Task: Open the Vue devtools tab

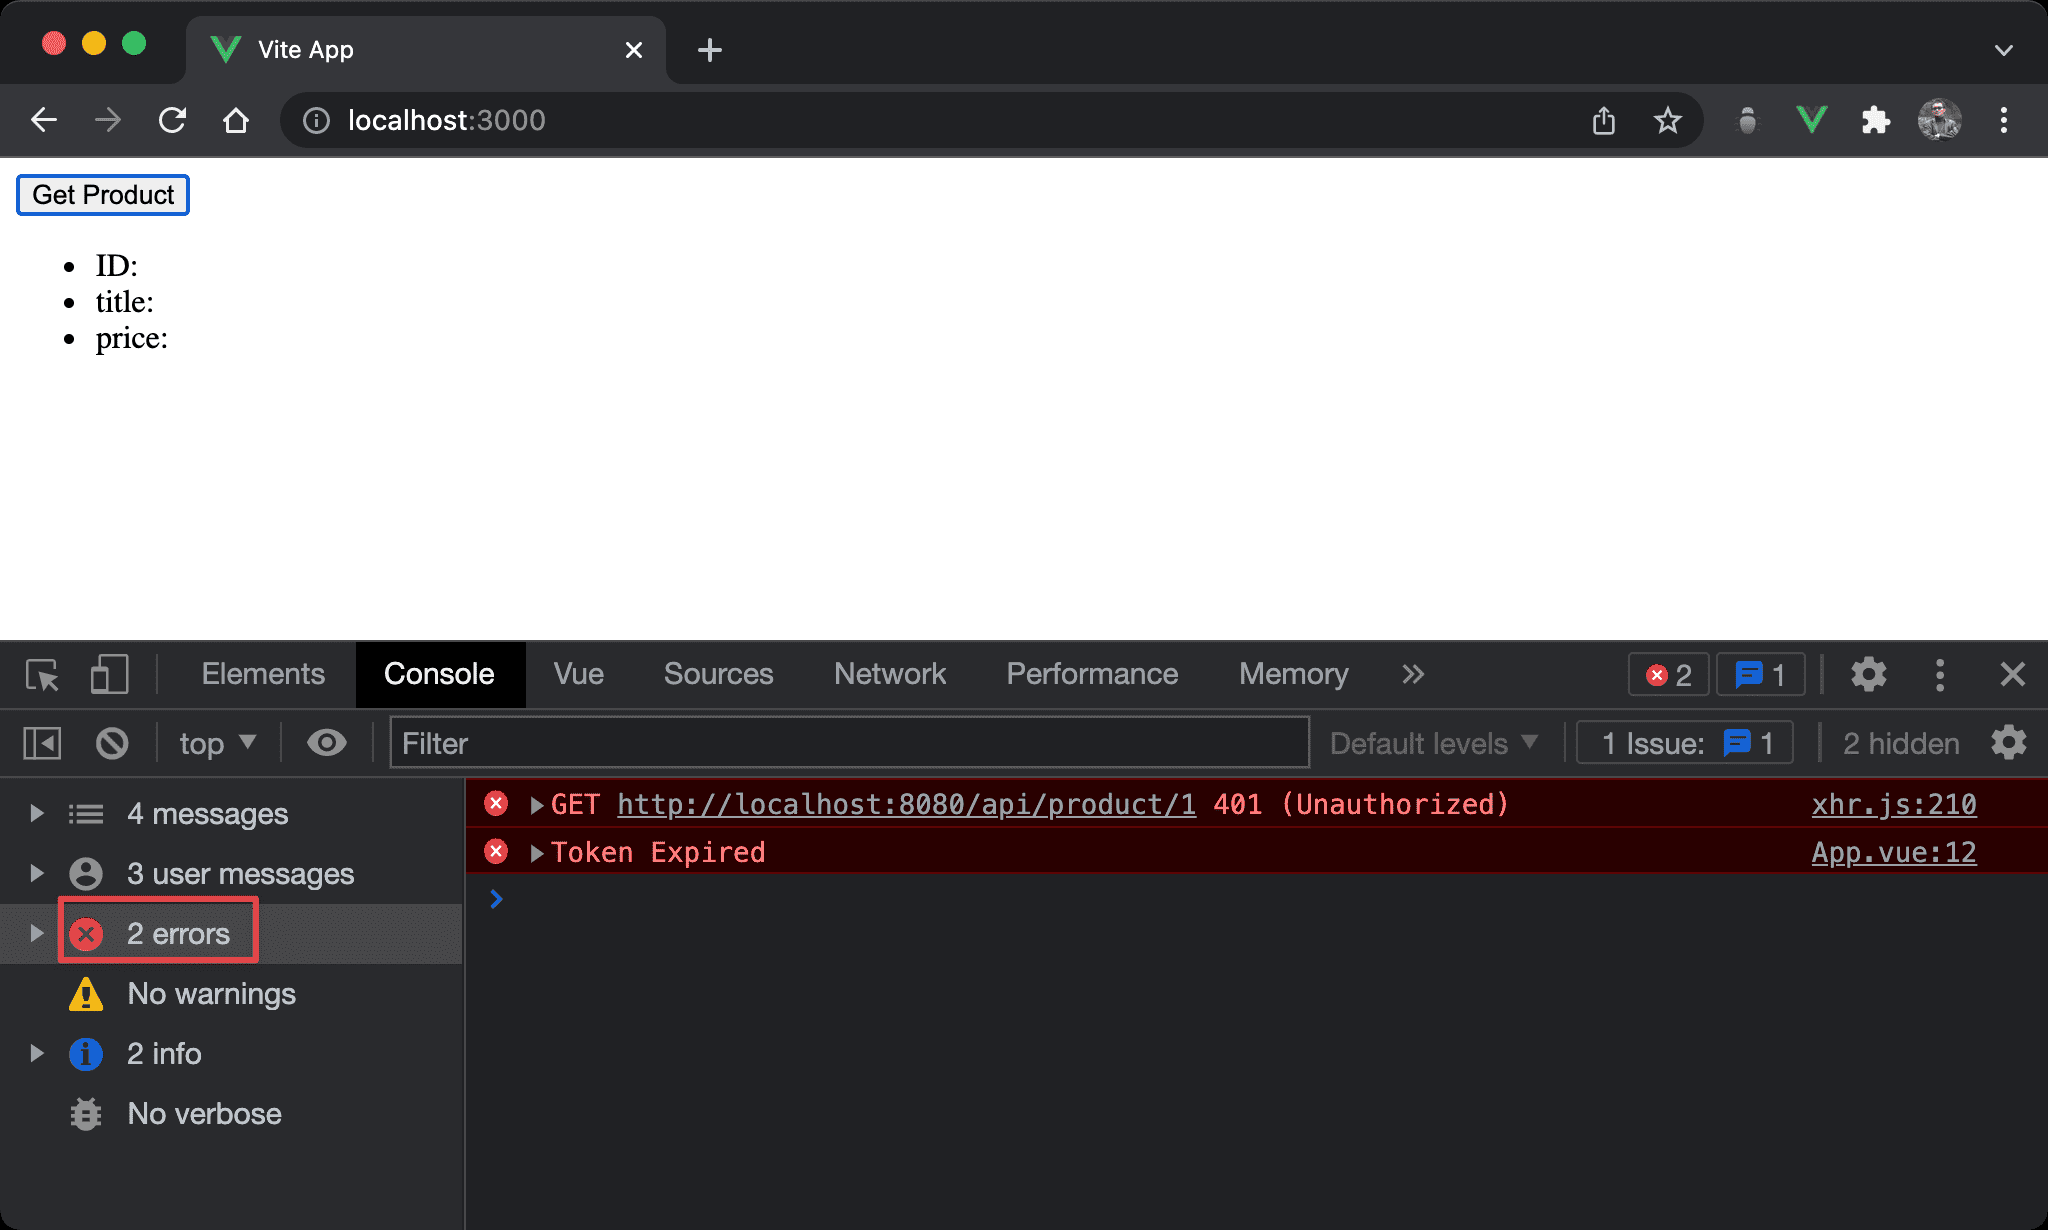Action: click(x=579, y=674)
